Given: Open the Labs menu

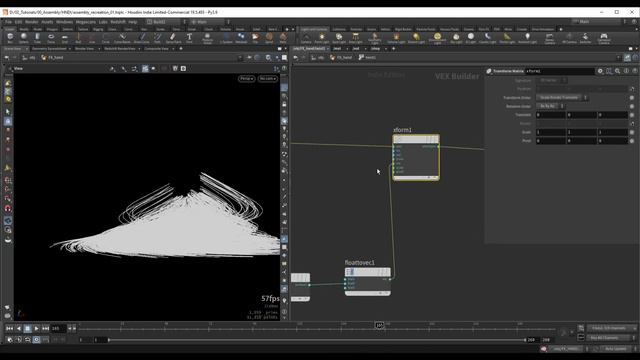Looking at the screenshot, I should [x=103, y=22].
